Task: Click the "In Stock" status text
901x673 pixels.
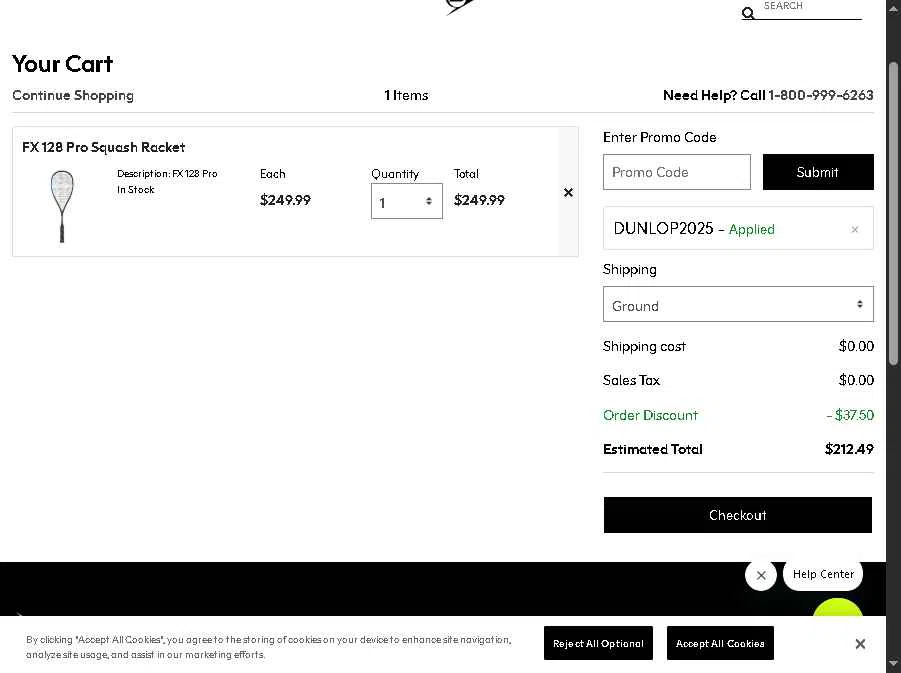Action: click(x=136, y=190)
